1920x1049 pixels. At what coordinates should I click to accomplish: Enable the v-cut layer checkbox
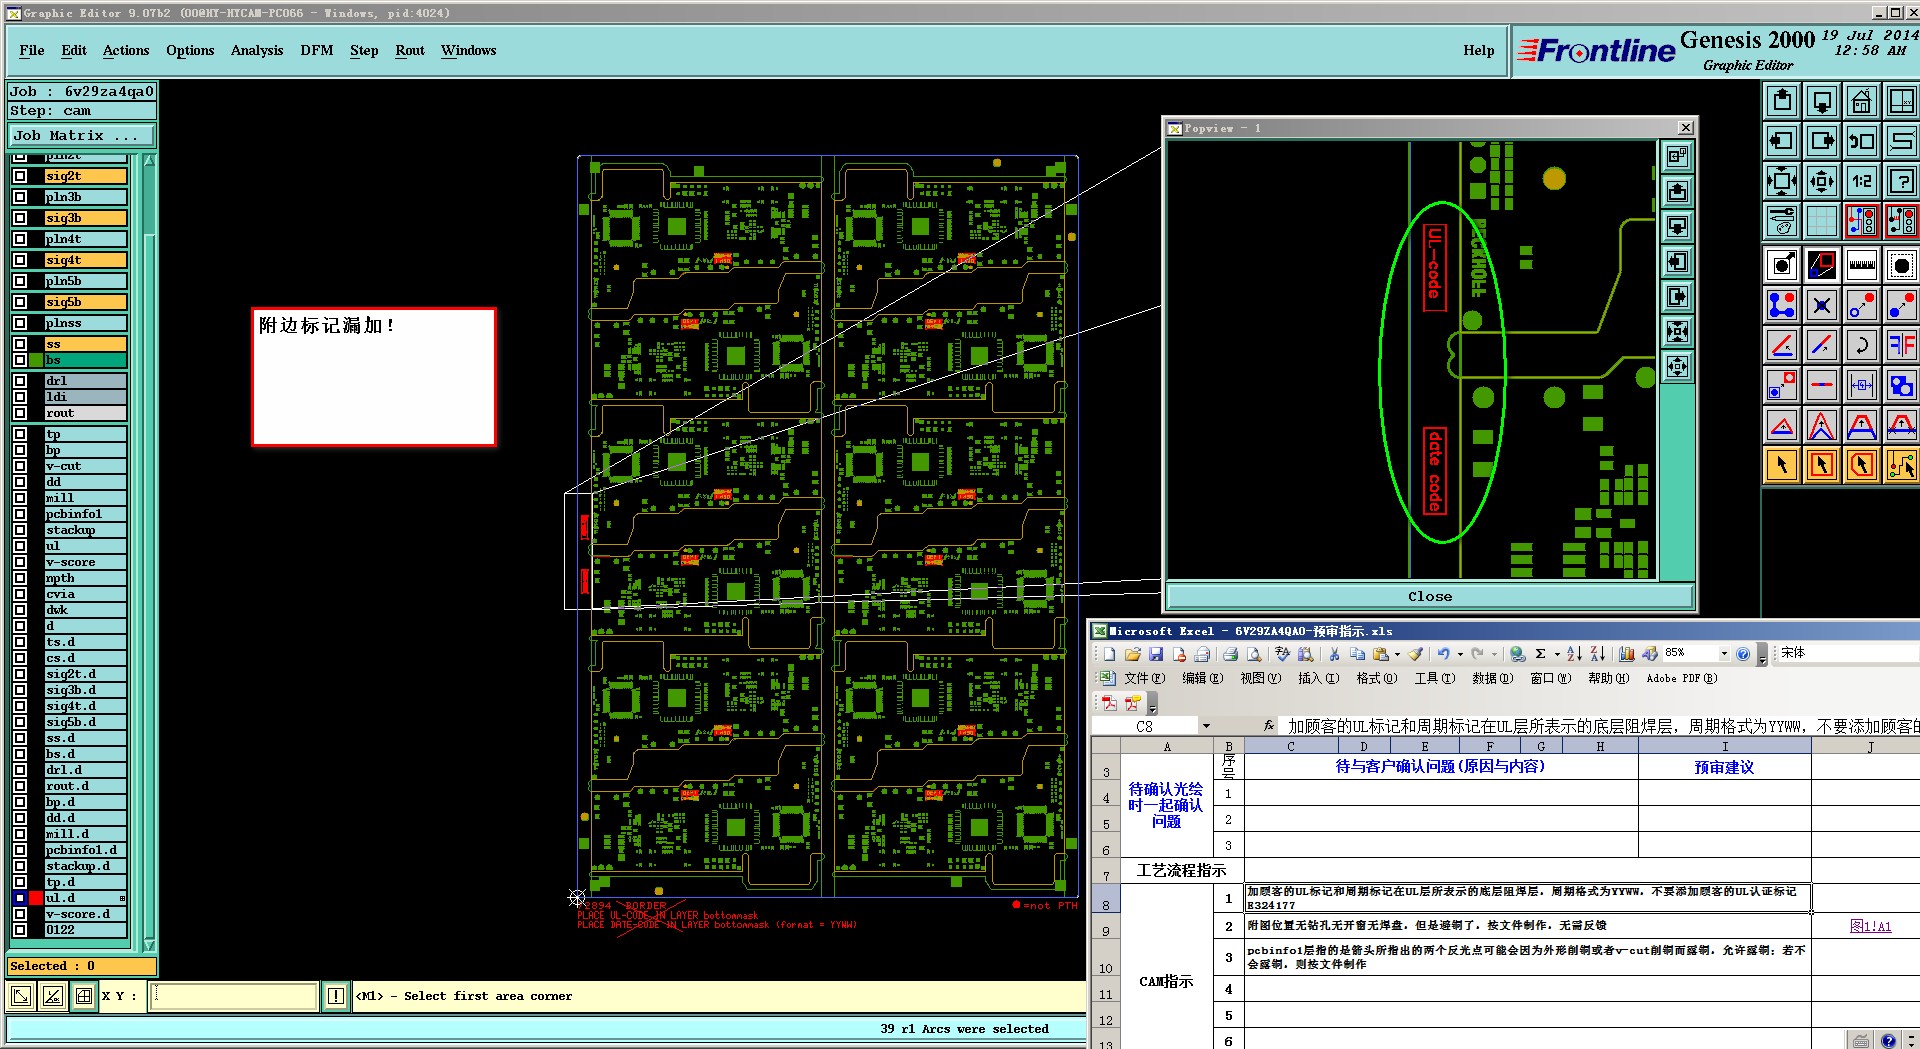20,466
